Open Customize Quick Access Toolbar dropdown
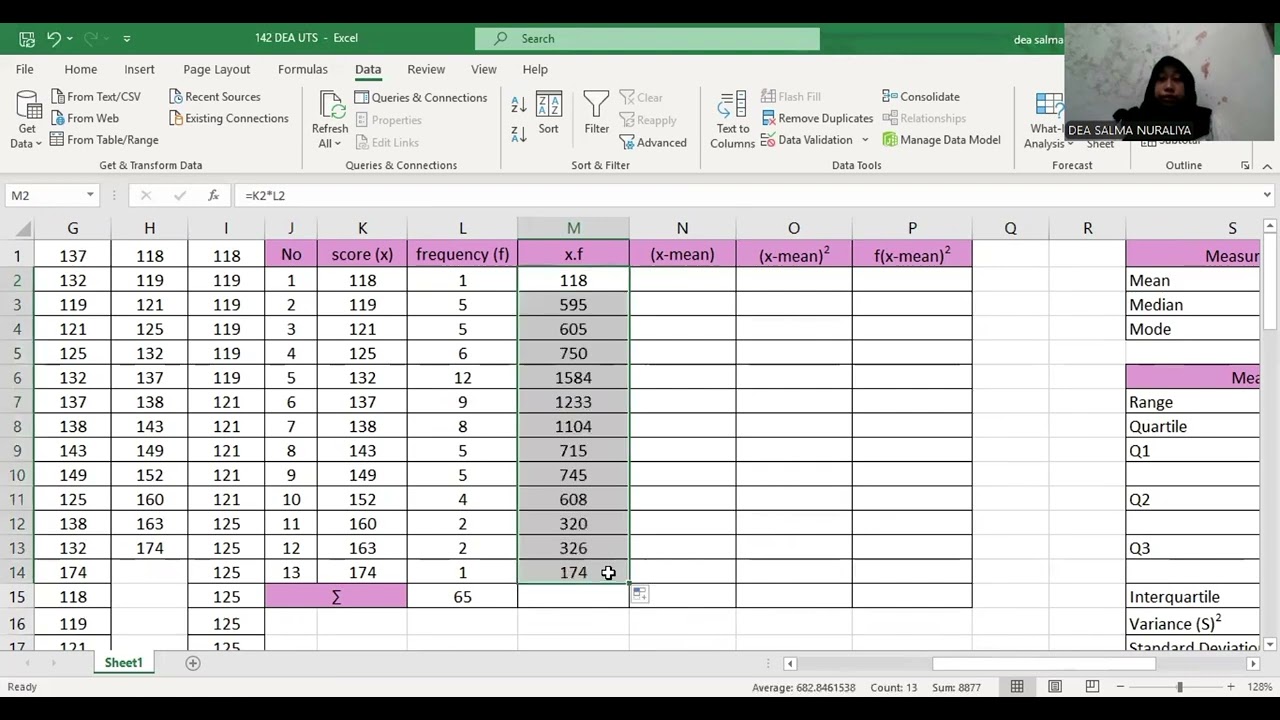This screenshot has width=1280, height=720. point(127,38)
